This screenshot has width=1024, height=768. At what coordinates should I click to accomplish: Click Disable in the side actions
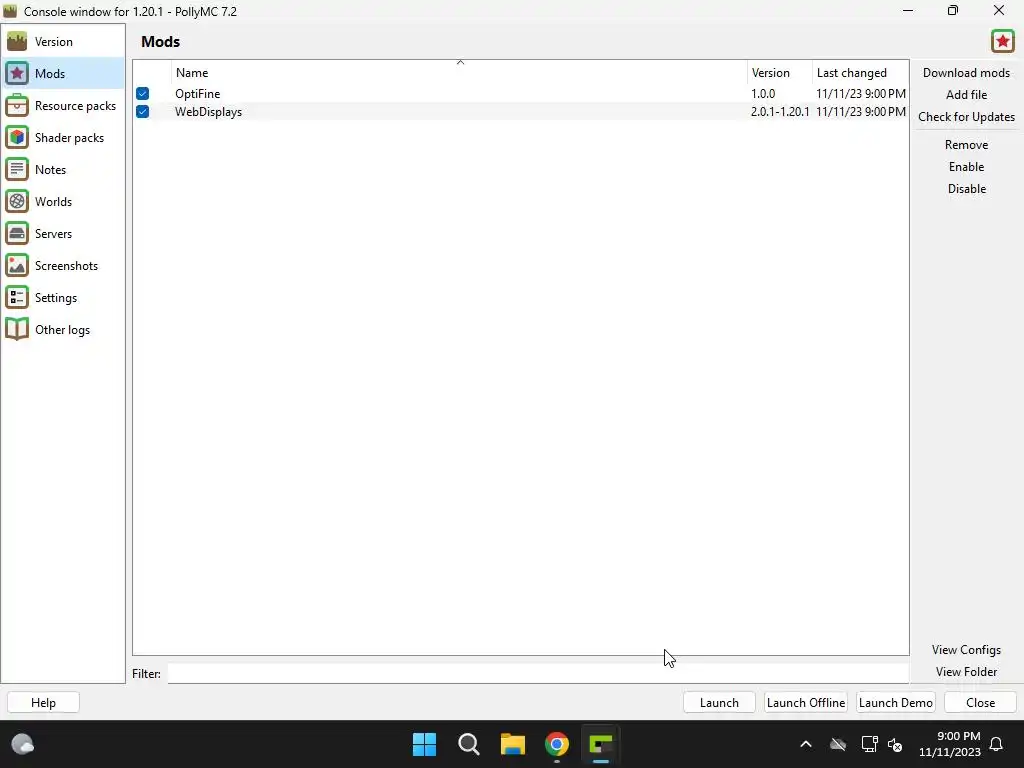click(966, 189)
